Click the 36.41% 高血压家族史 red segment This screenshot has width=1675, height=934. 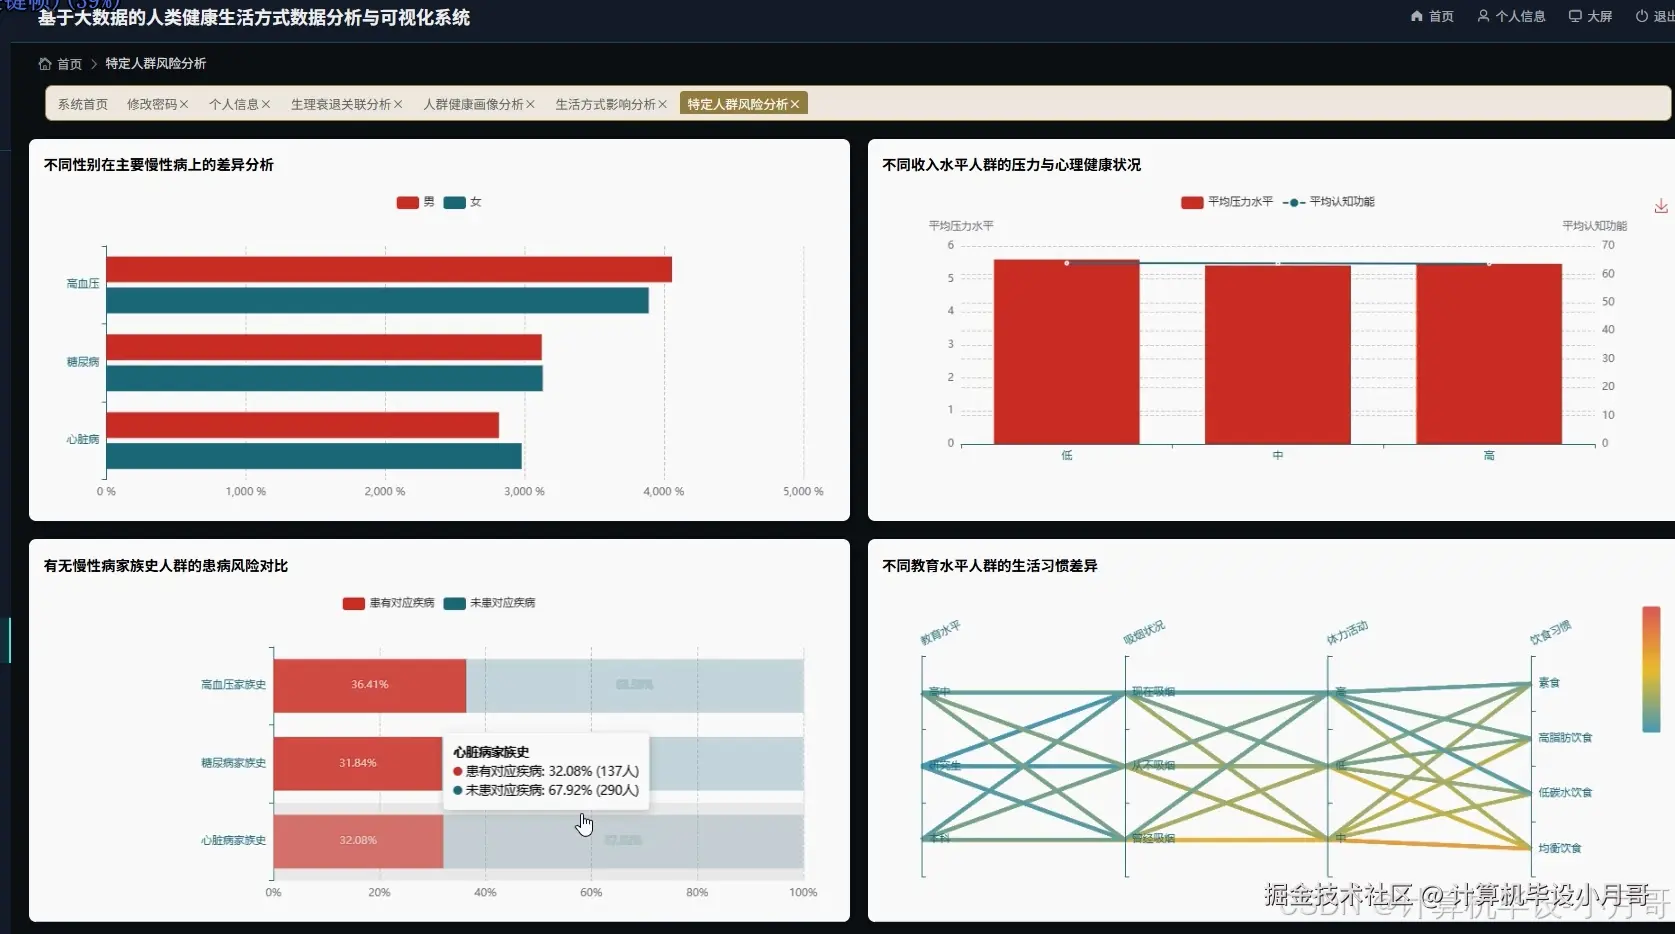(x=370, y=685)
